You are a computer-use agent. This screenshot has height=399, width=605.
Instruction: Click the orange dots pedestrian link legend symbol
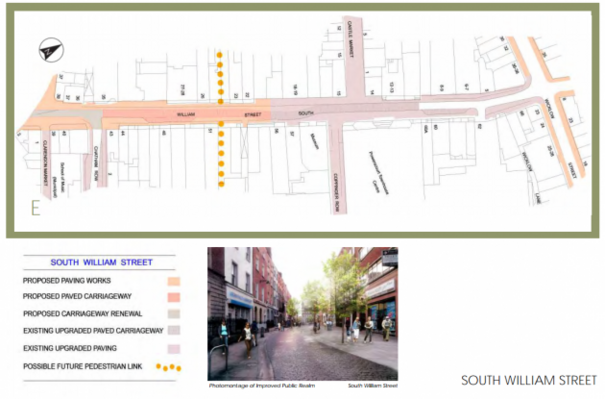(x=169, y=367)
